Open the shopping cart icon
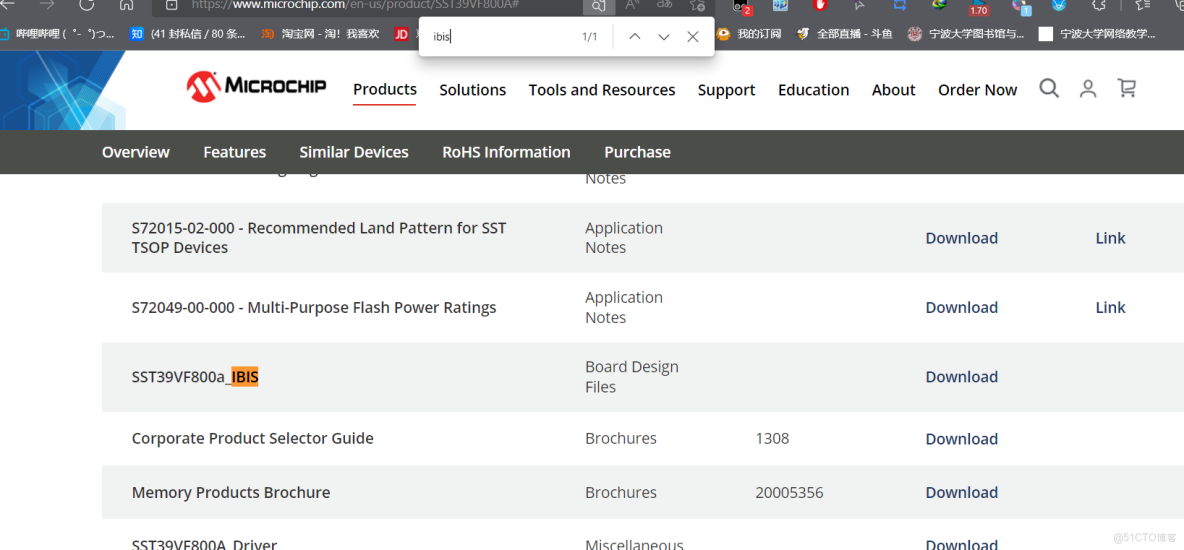This screenshot has width=1184, height=550. 1127,89
